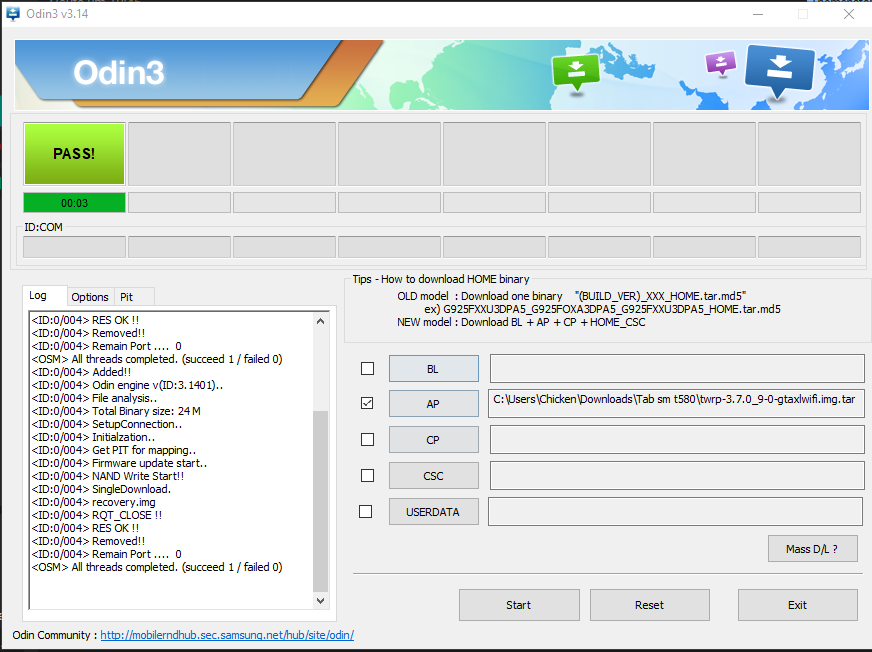Screen dimensions: 872x652
Task: Click the green PASS! status box
Action: (x=75, y=154)
